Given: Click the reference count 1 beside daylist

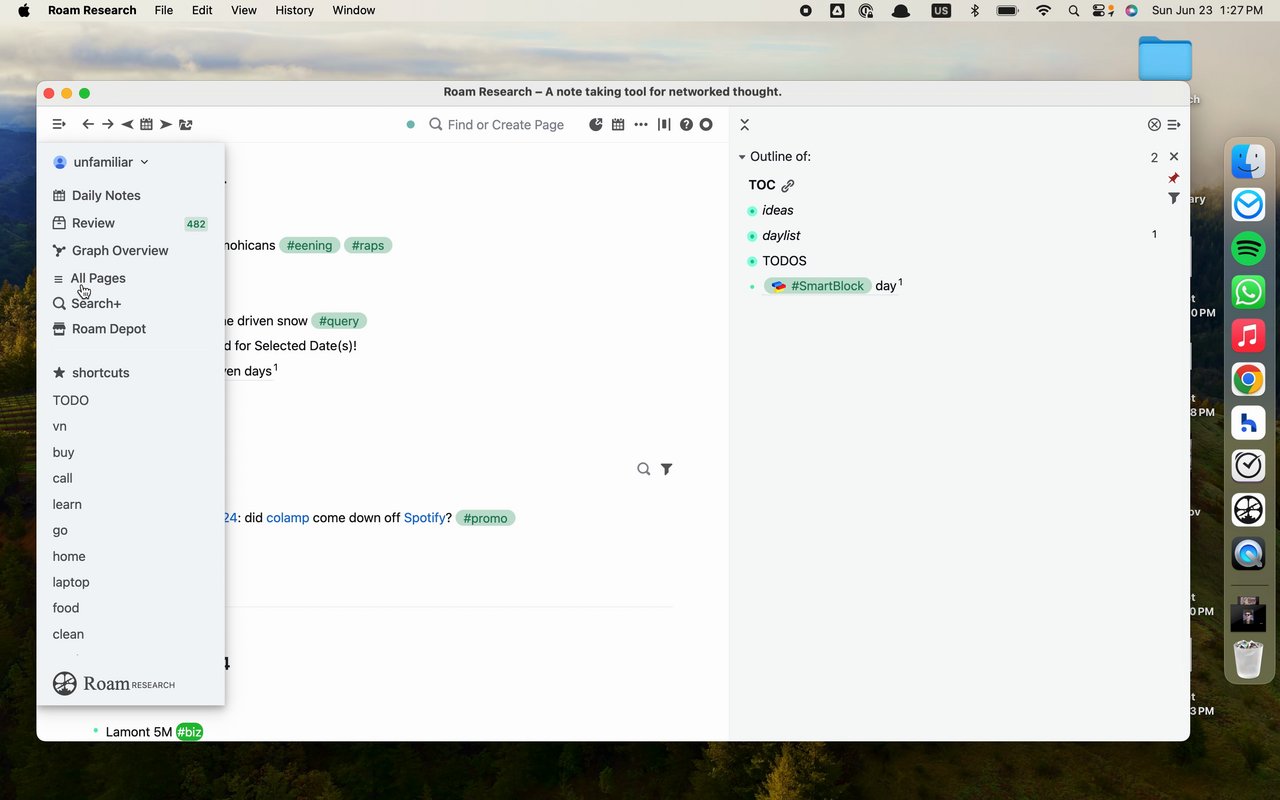Looking at the screenshot, I should point(1154,235).
